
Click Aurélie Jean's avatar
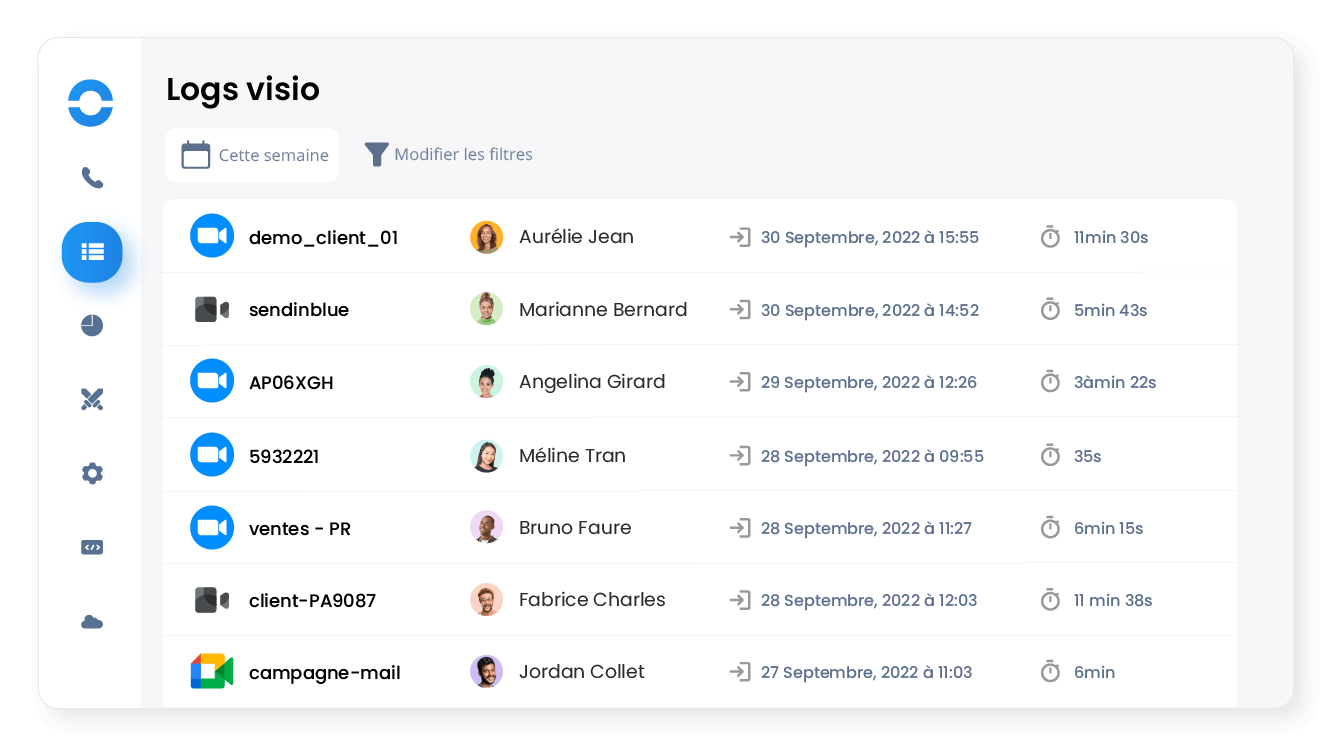486,237
